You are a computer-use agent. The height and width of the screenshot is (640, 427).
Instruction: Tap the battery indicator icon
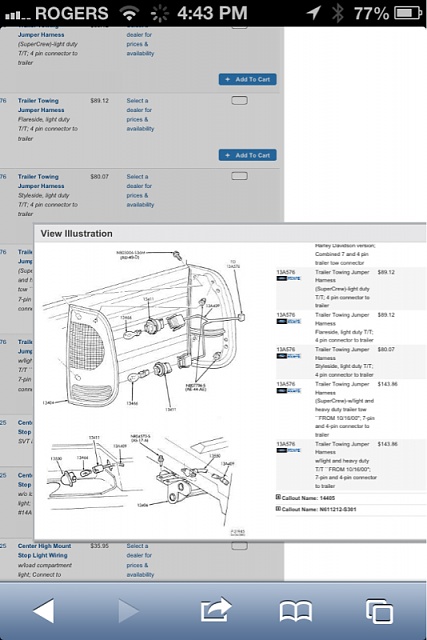(408, 13)
